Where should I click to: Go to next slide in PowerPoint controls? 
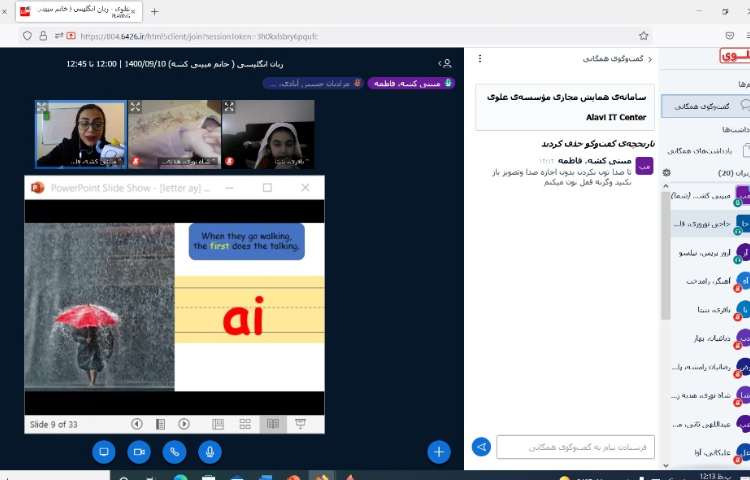pos(184,424)
